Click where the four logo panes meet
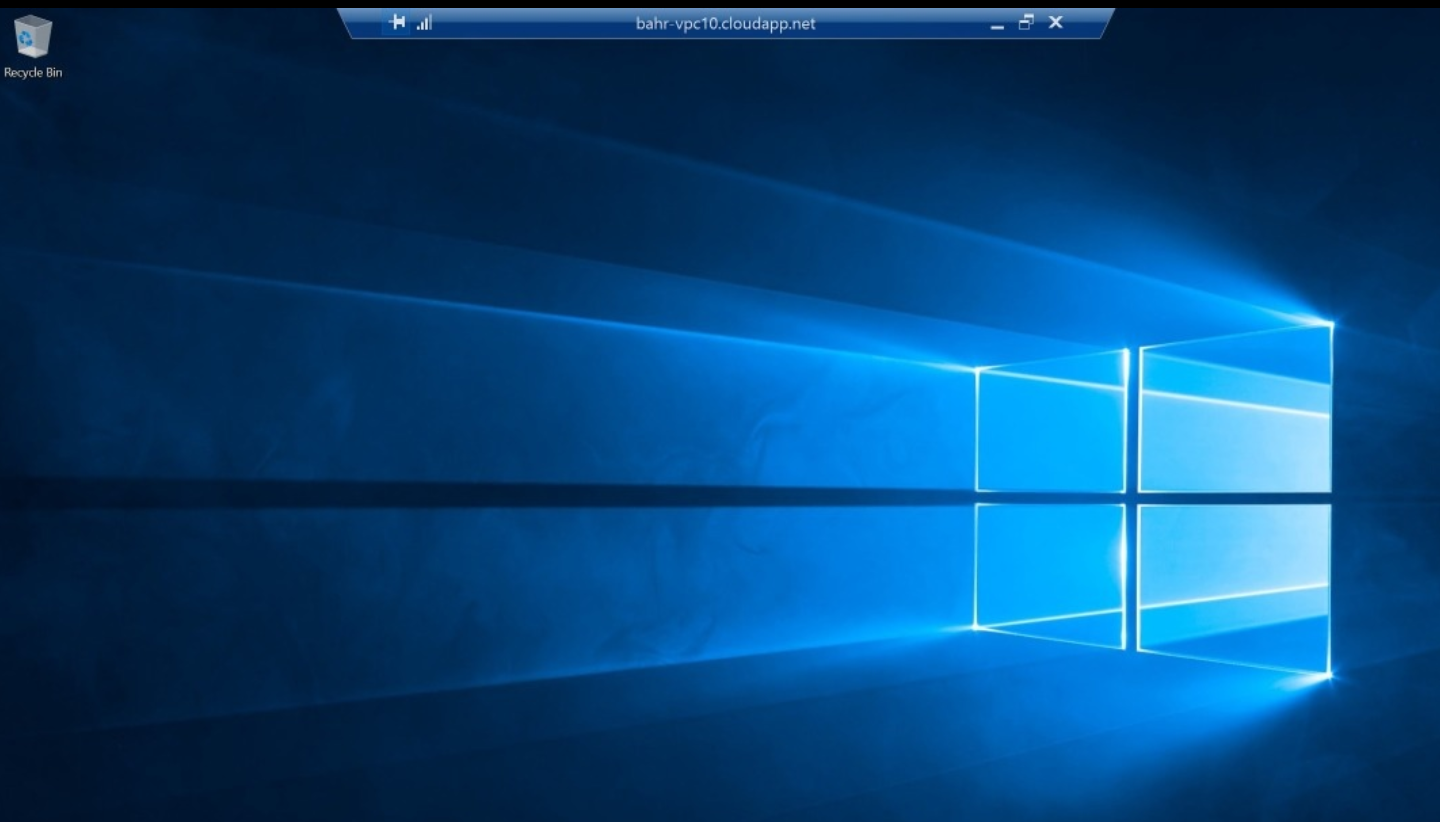The image size is (1440, 822). pyautogui.click(x=1132, y=498)
